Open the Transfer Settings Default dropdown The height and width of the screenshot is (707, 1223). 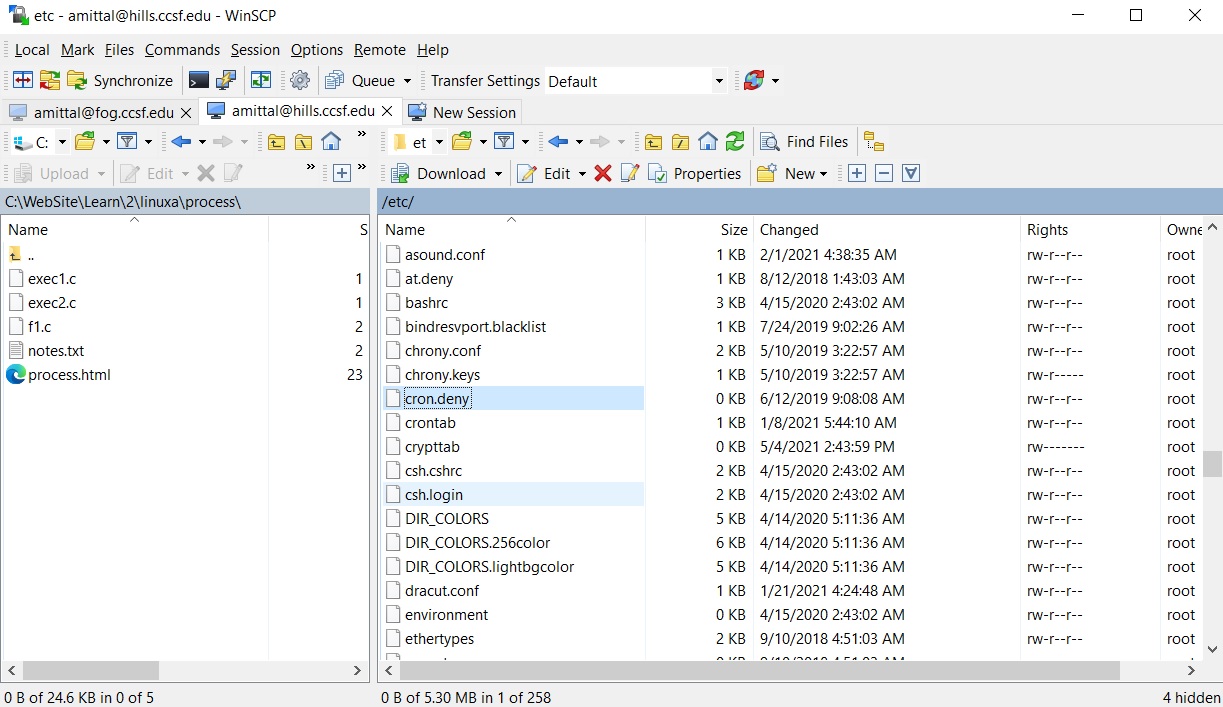[718, 82]
